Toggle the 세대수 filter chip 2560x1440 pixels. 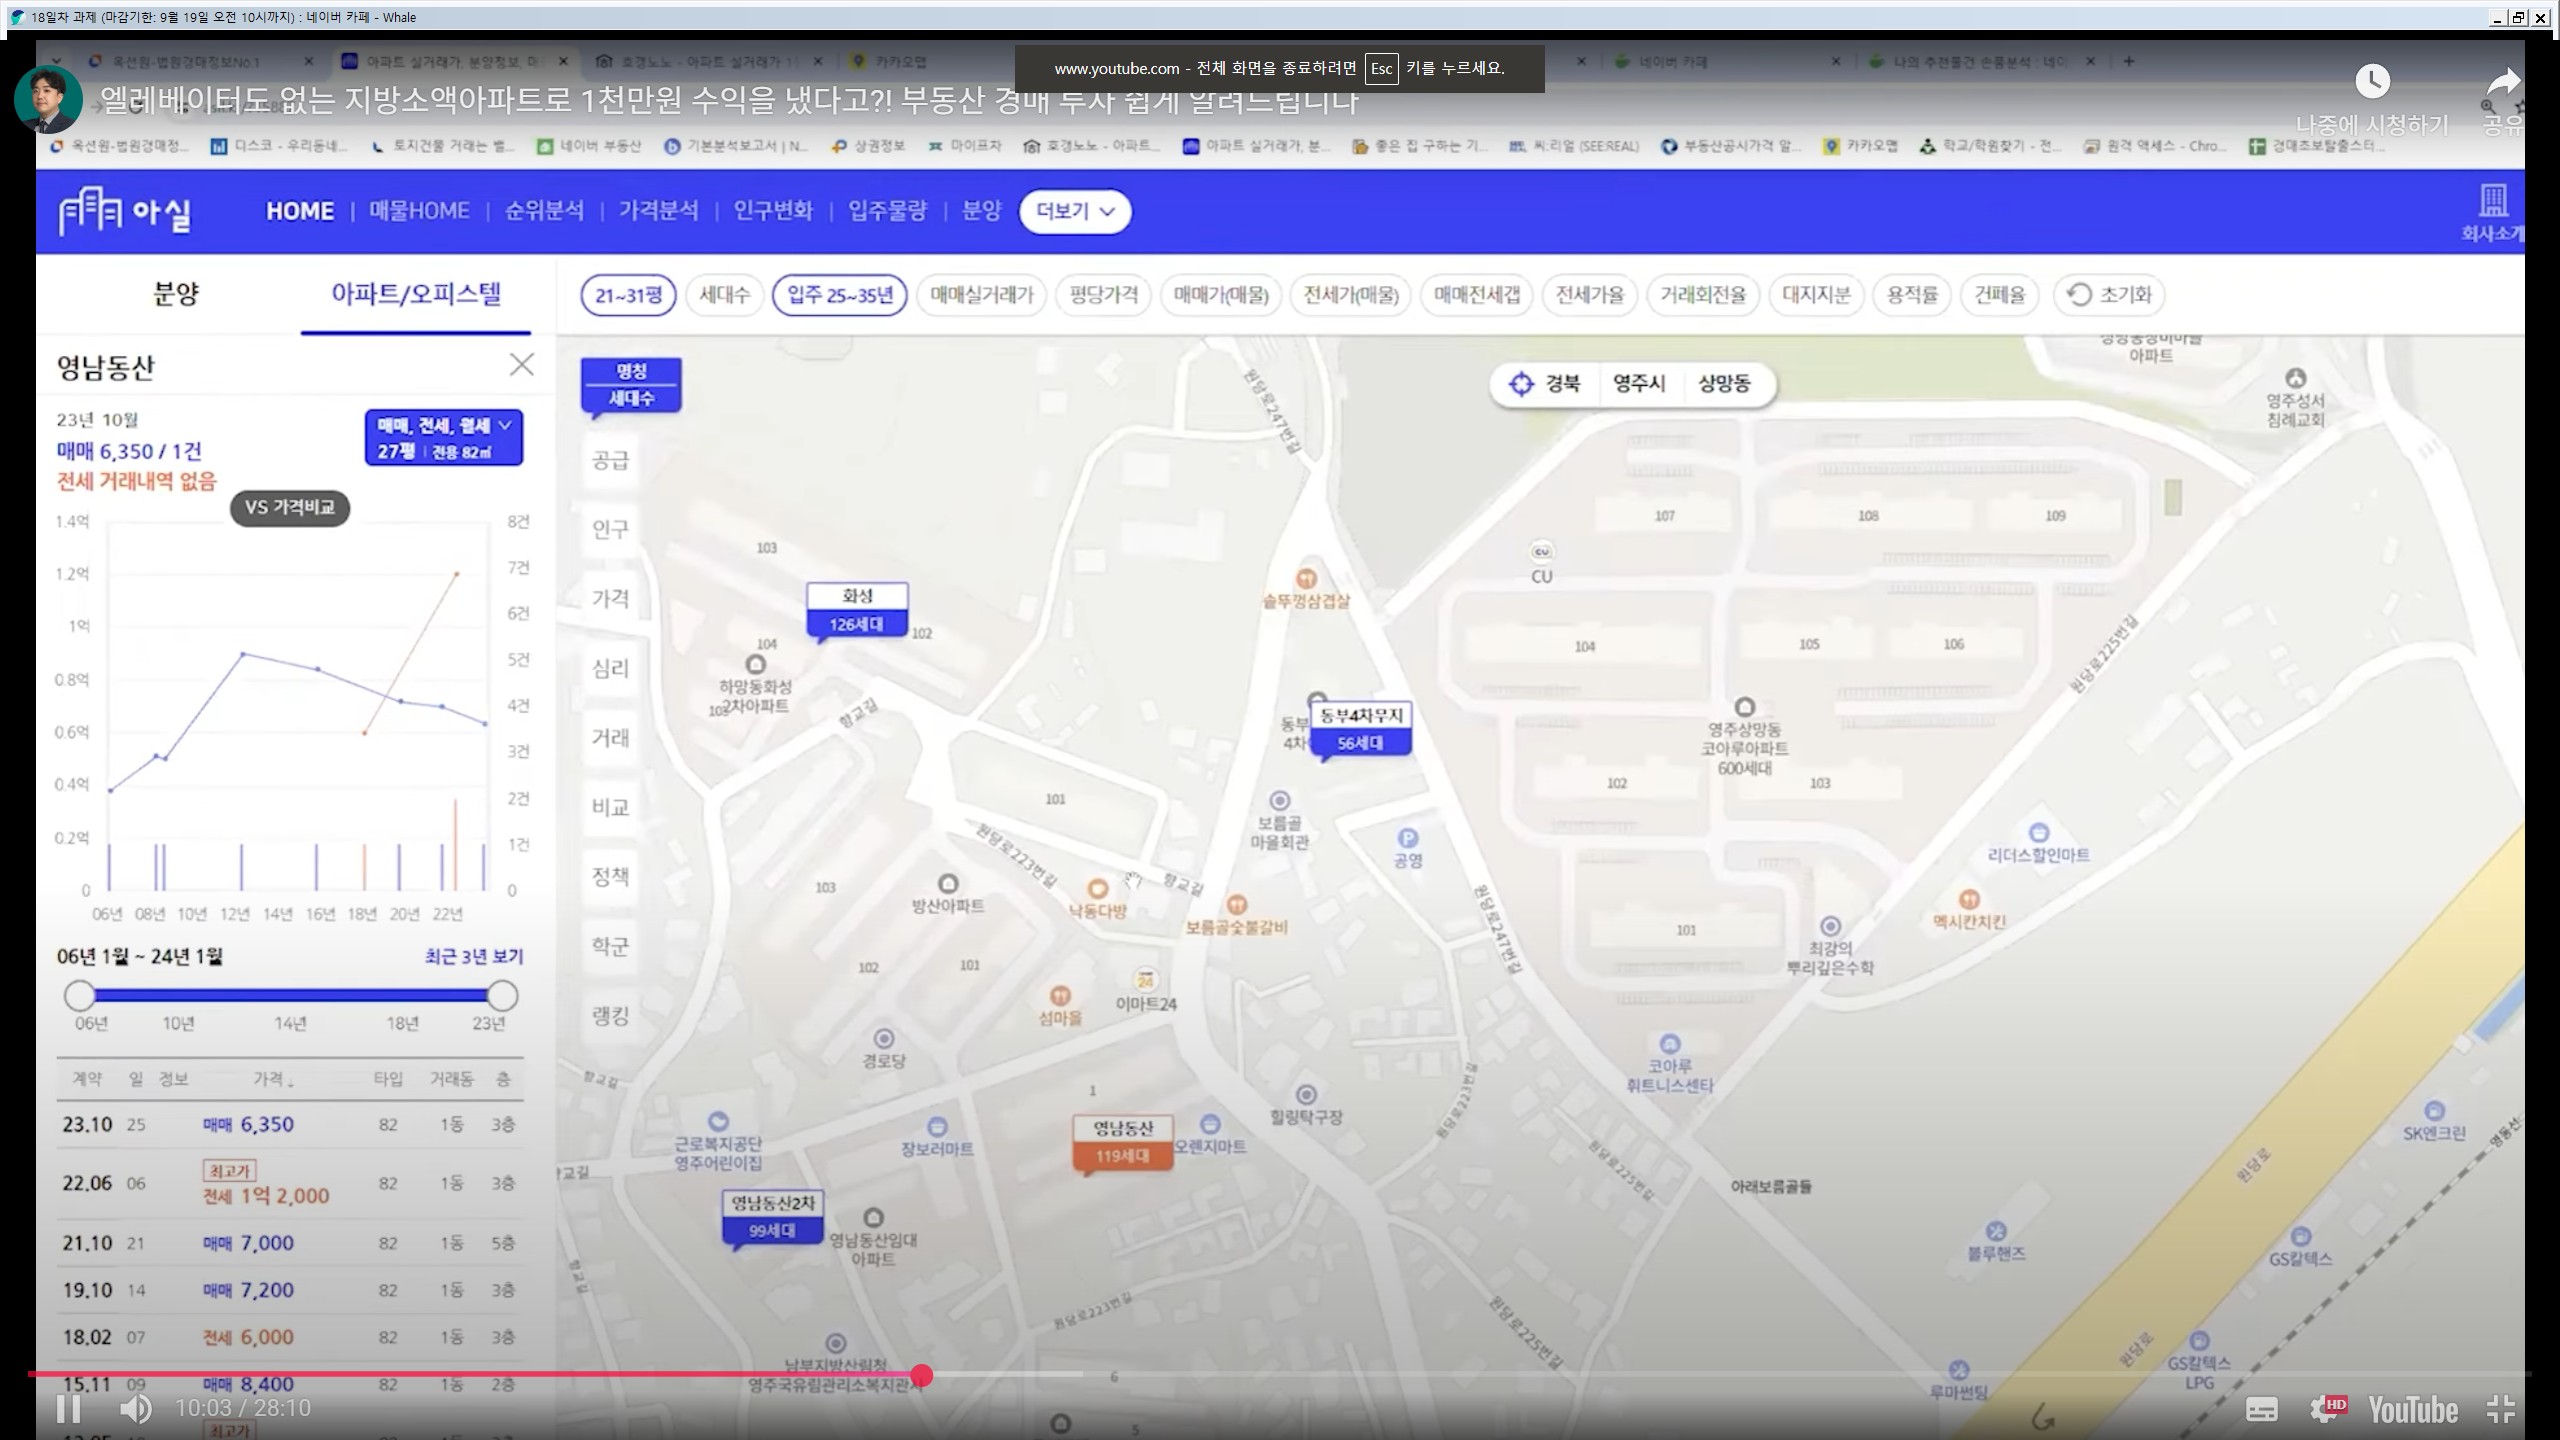(724, 295)
